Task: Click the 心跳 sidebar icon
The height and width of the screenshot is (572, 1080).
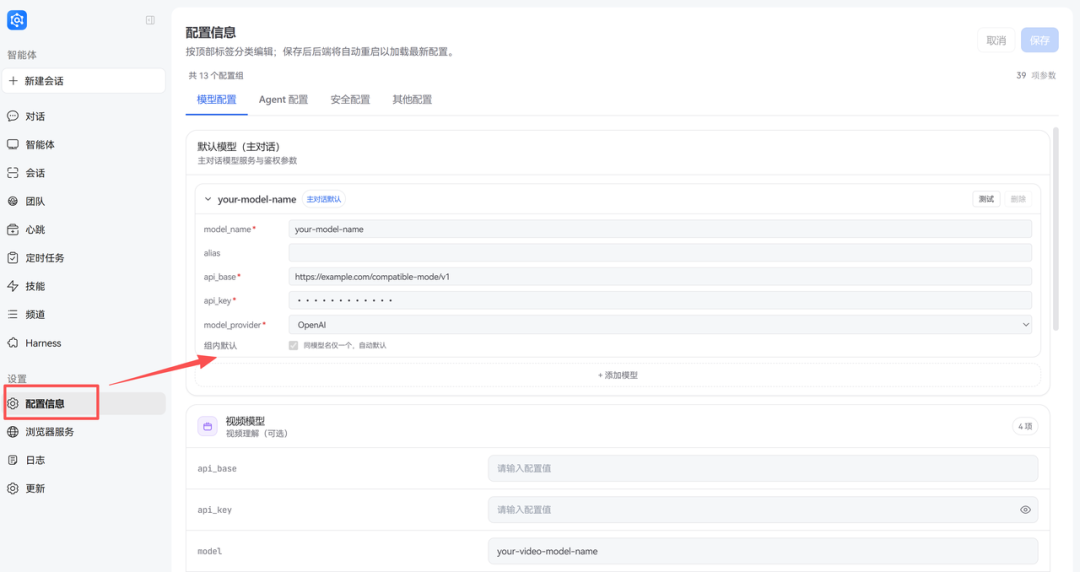Action: (x=13, y=229)
